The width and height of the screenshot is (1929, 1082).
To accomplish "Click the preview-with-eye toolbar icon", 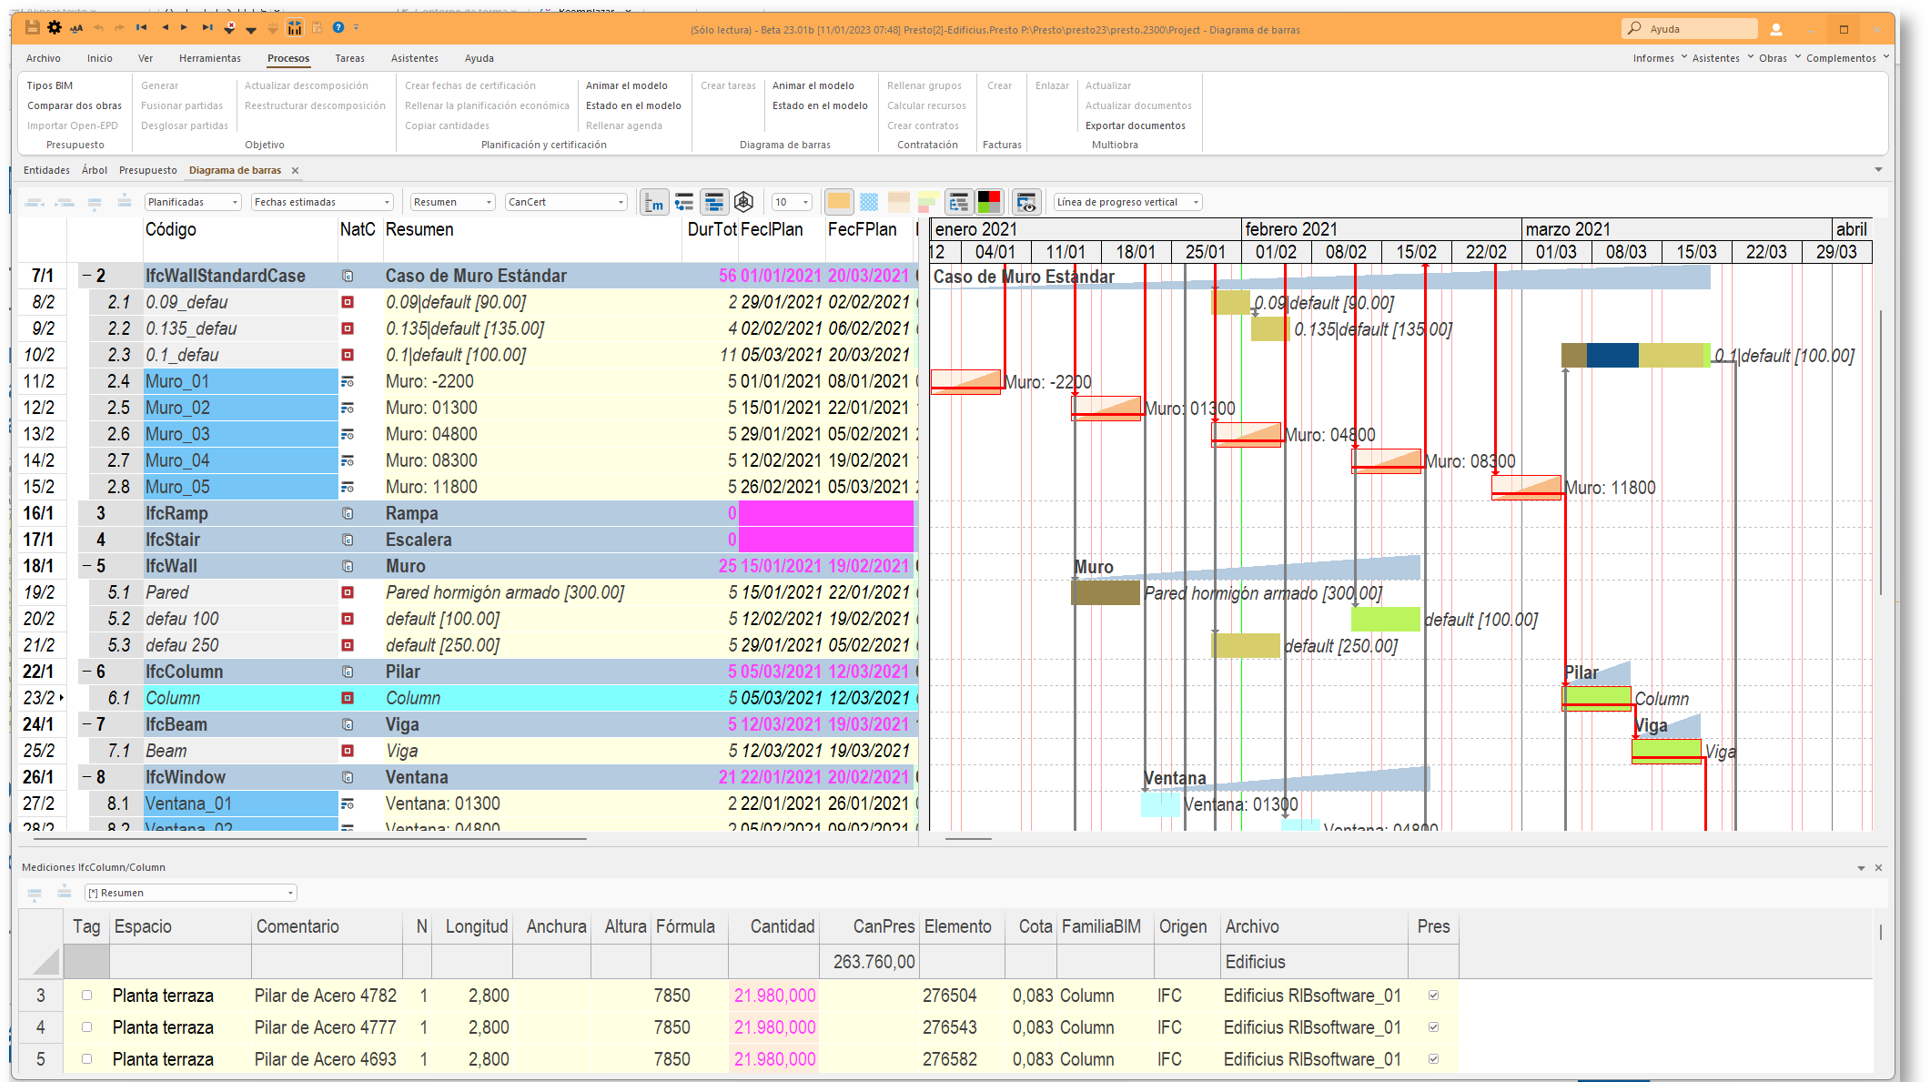I will (1027, 201).
